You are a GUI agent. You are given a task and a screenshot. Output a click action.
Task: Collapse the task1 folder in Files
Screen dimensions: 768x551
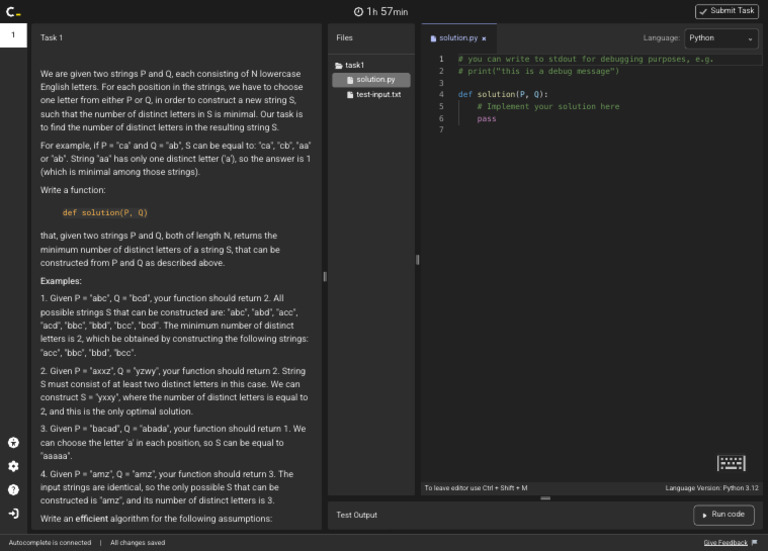[x=354, y=65]
